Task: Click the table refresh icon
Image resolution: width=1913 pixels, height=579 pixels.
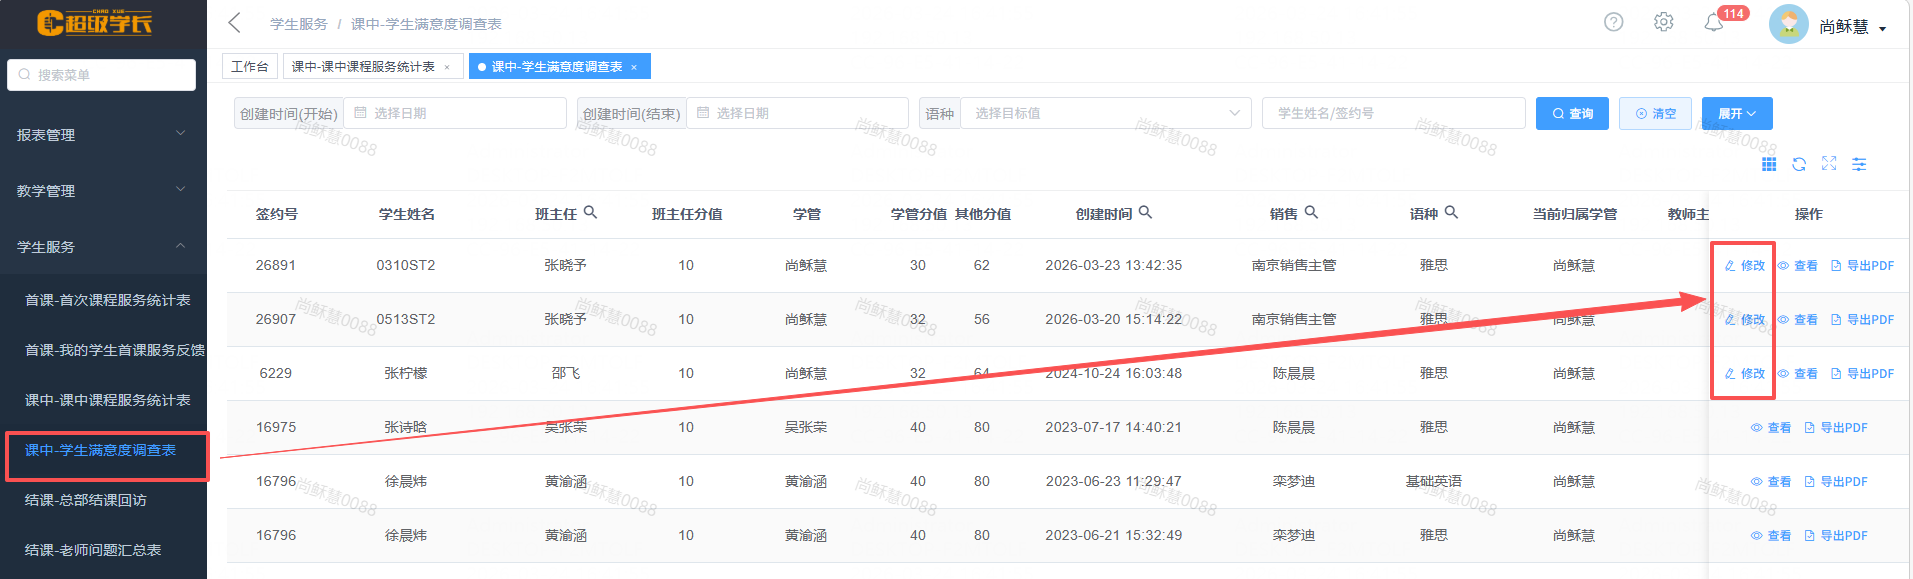Action: (x=1799, y=164)
